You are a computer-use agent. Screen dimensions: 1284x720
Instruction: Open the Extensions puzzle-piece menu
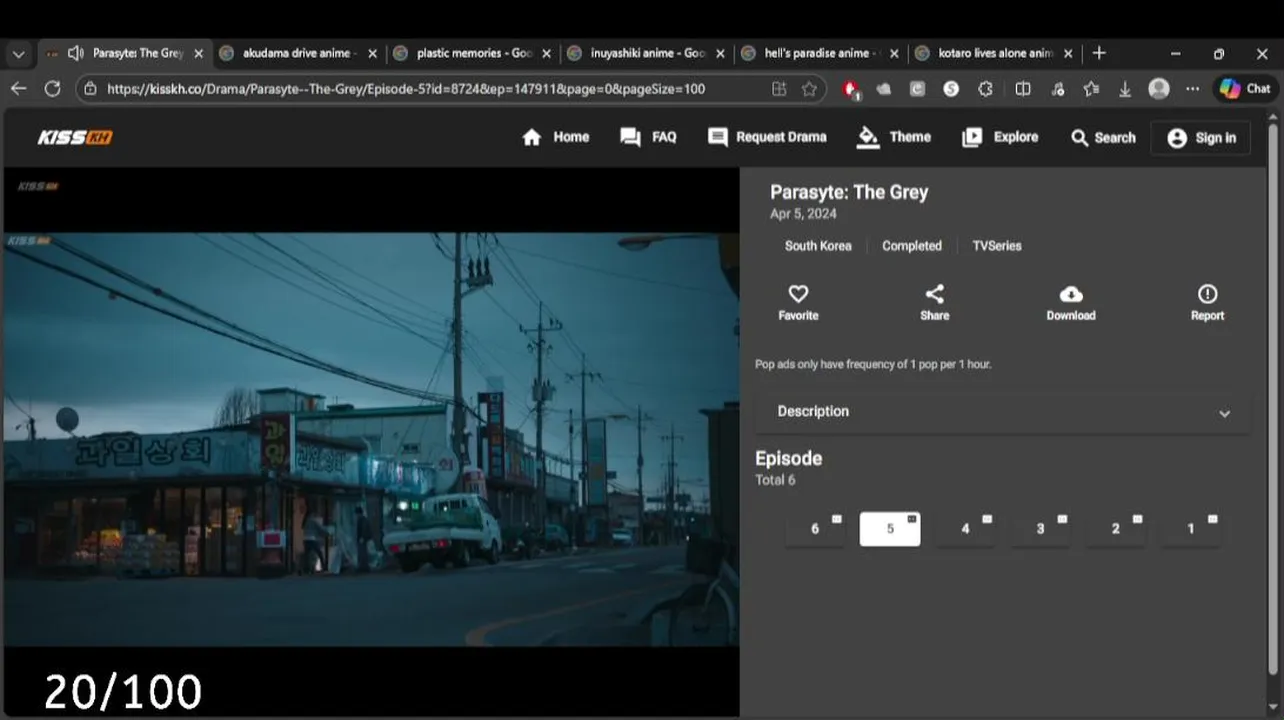pos(985,89)
